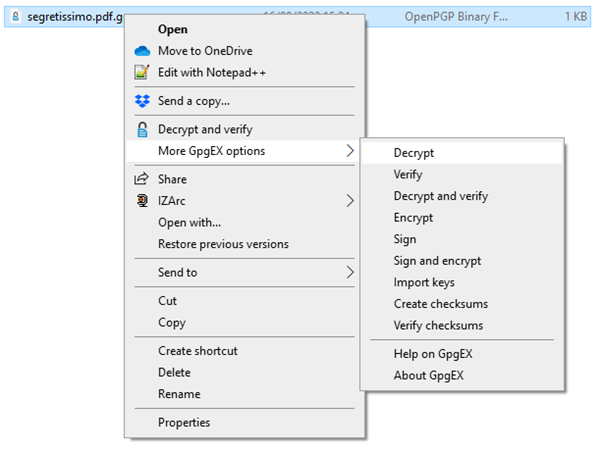Open About GpgEX
Viewport: 602px width, 453px height.
[x=428, y=376]
